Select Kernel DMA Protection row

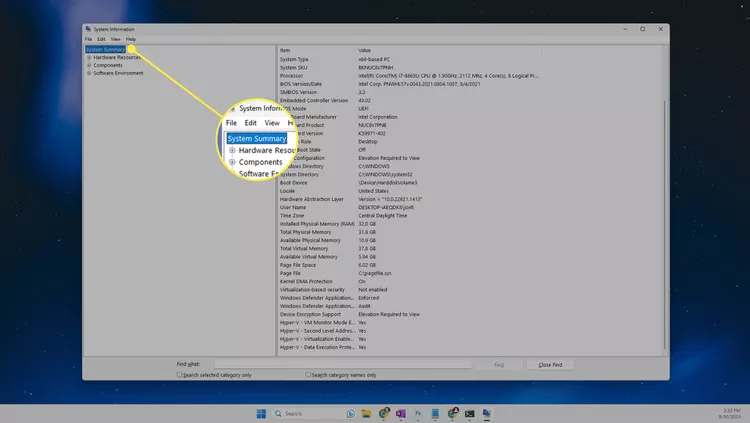(x=471, y=281)
